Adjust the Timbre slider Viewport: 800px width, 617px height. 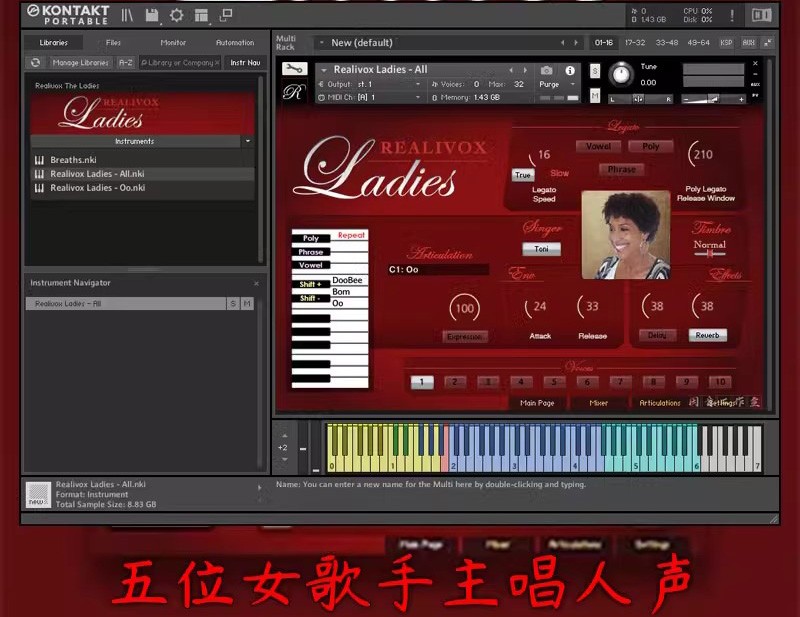710,254
